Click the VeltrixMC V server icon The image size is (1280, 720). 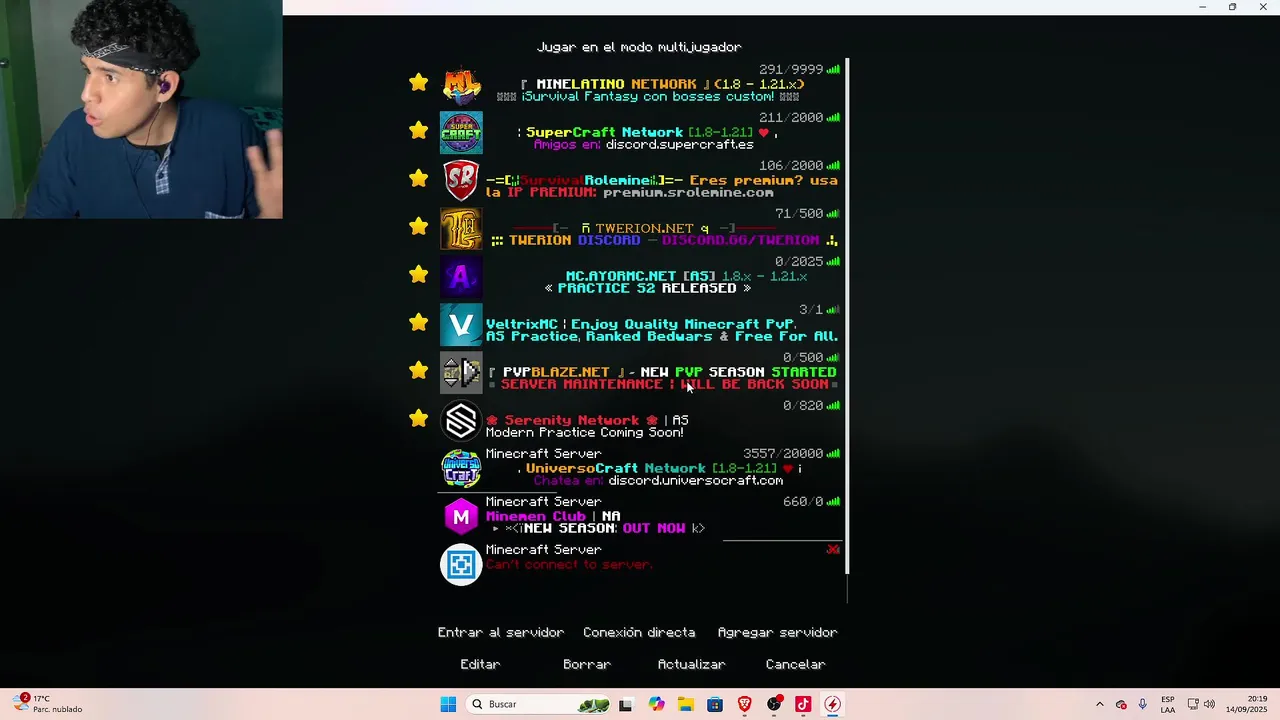pos(461,324)
